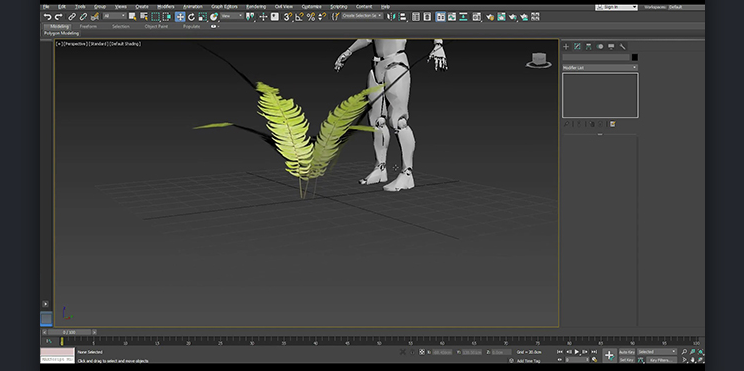The image size is (744, 371).
Task: Open the Rendered Frame Window
Action: click(501, 17)
